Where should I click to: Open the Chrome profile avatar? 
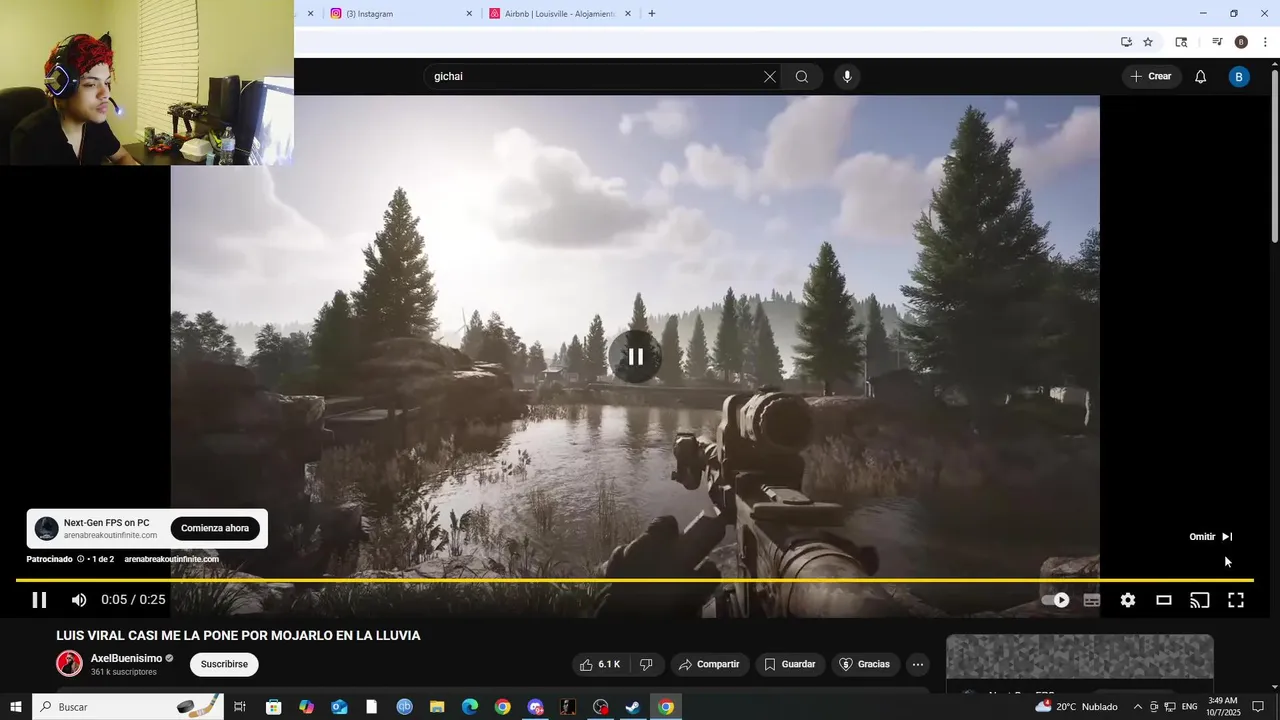click(x=1241, y=42)
